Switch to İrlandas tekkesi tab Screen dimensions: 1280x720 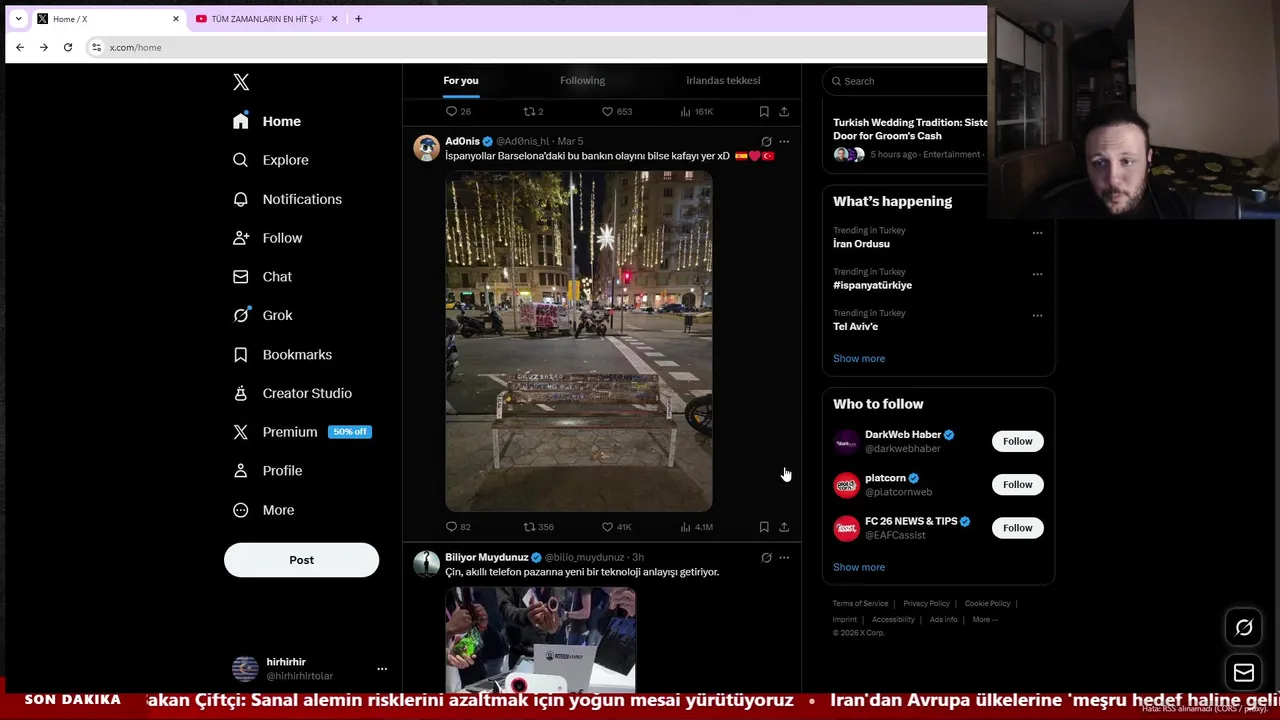point(723,81)
